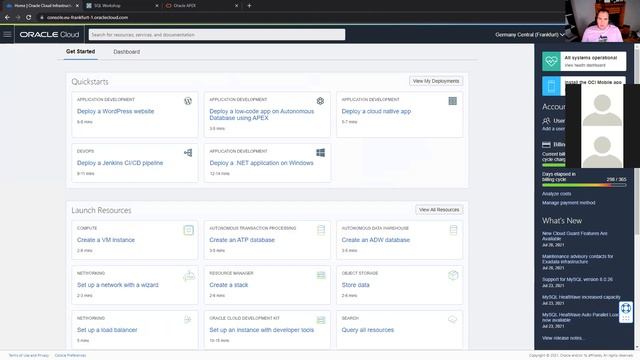Viewport: 640px width, 360px height.
Task: Open Create an ATP database link
Action: (x=242, y=240)
